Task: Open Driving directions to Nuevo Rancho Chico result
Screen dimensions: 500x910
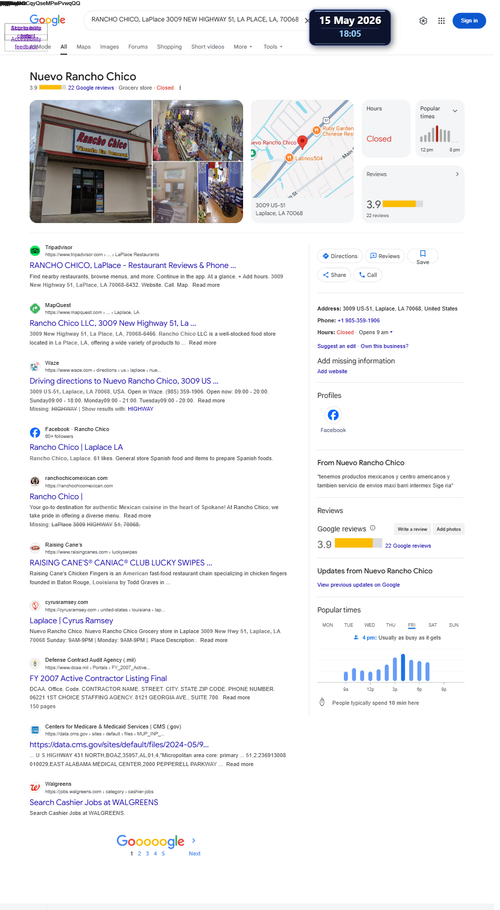Action: tap(124, 381)
